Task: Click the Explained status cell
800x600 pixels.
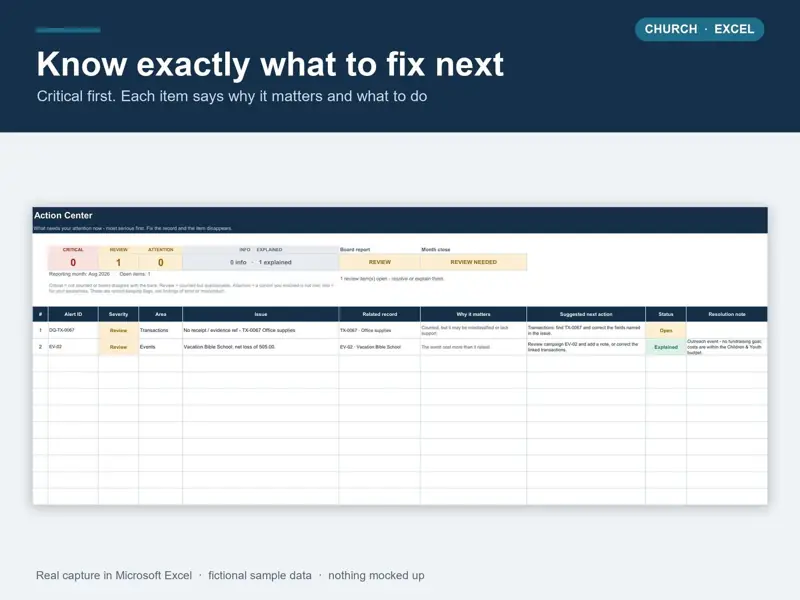Action: [x=666, y=347]
